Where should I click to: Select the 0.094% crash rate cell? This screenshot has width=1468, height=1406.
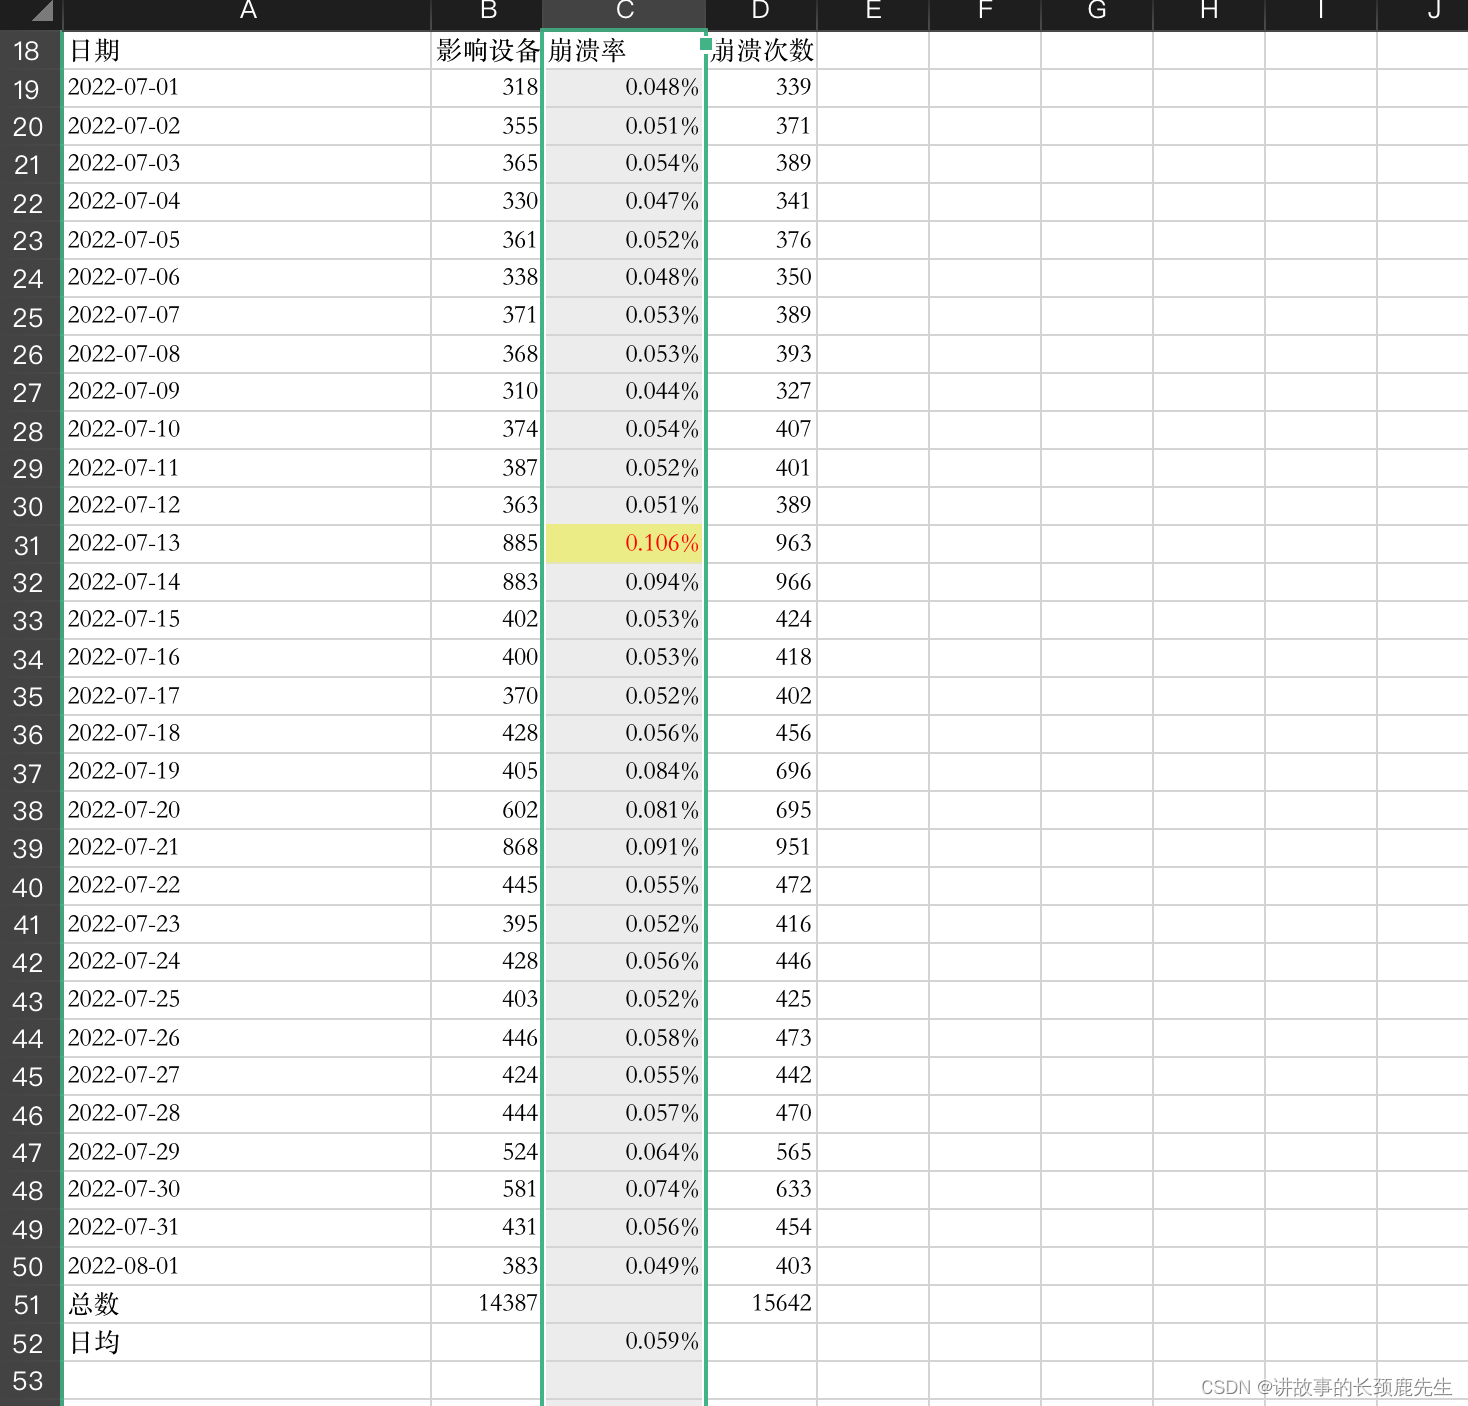tap(624, 582)
